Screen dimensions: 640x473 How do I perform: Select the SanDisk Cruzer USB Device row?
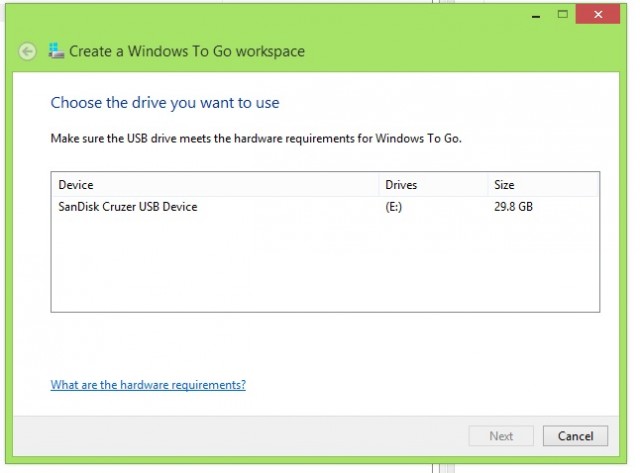click(x=325, y=207)
